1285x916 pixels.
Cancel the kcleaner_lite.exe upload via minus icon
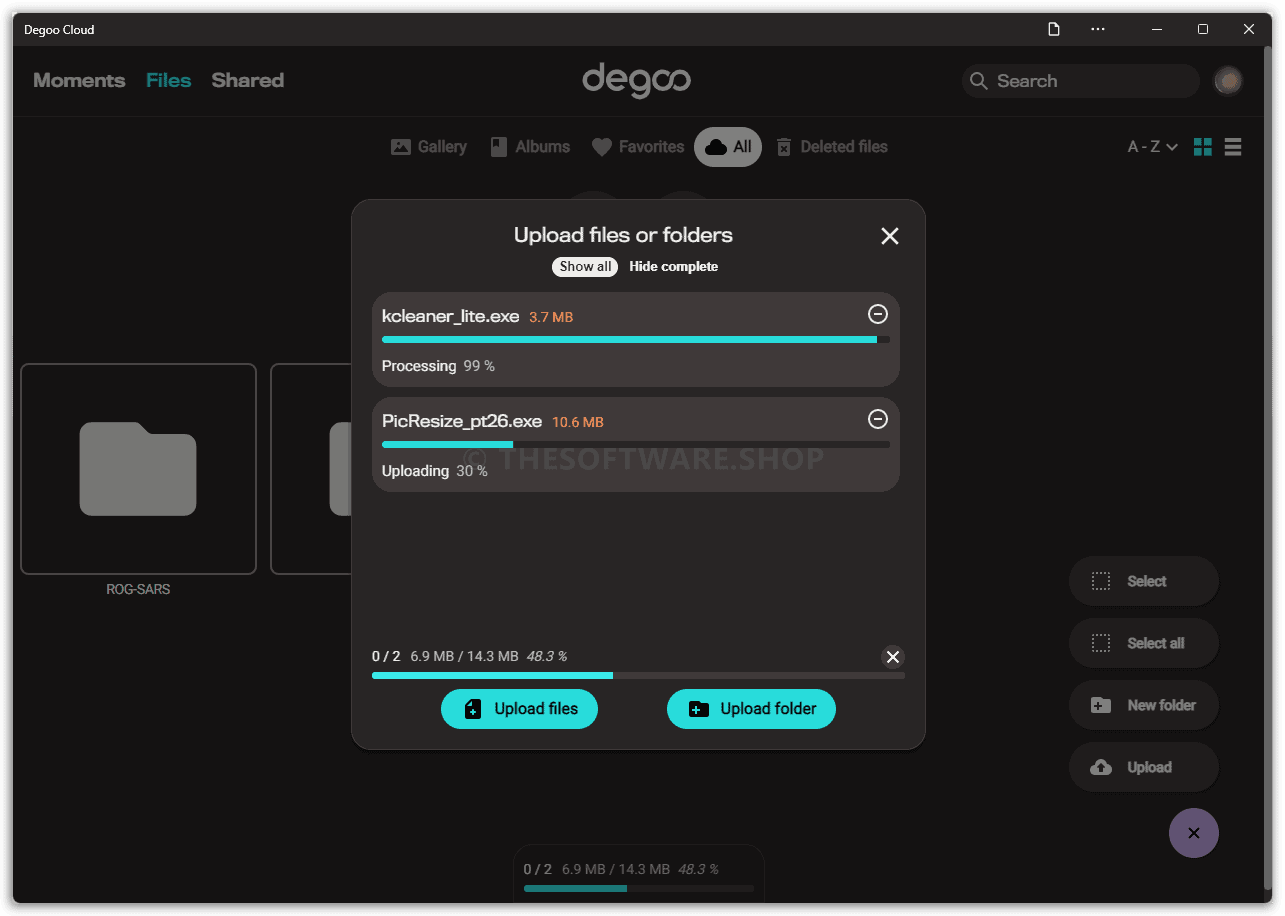pyautogui.click(x=877, y=314)
